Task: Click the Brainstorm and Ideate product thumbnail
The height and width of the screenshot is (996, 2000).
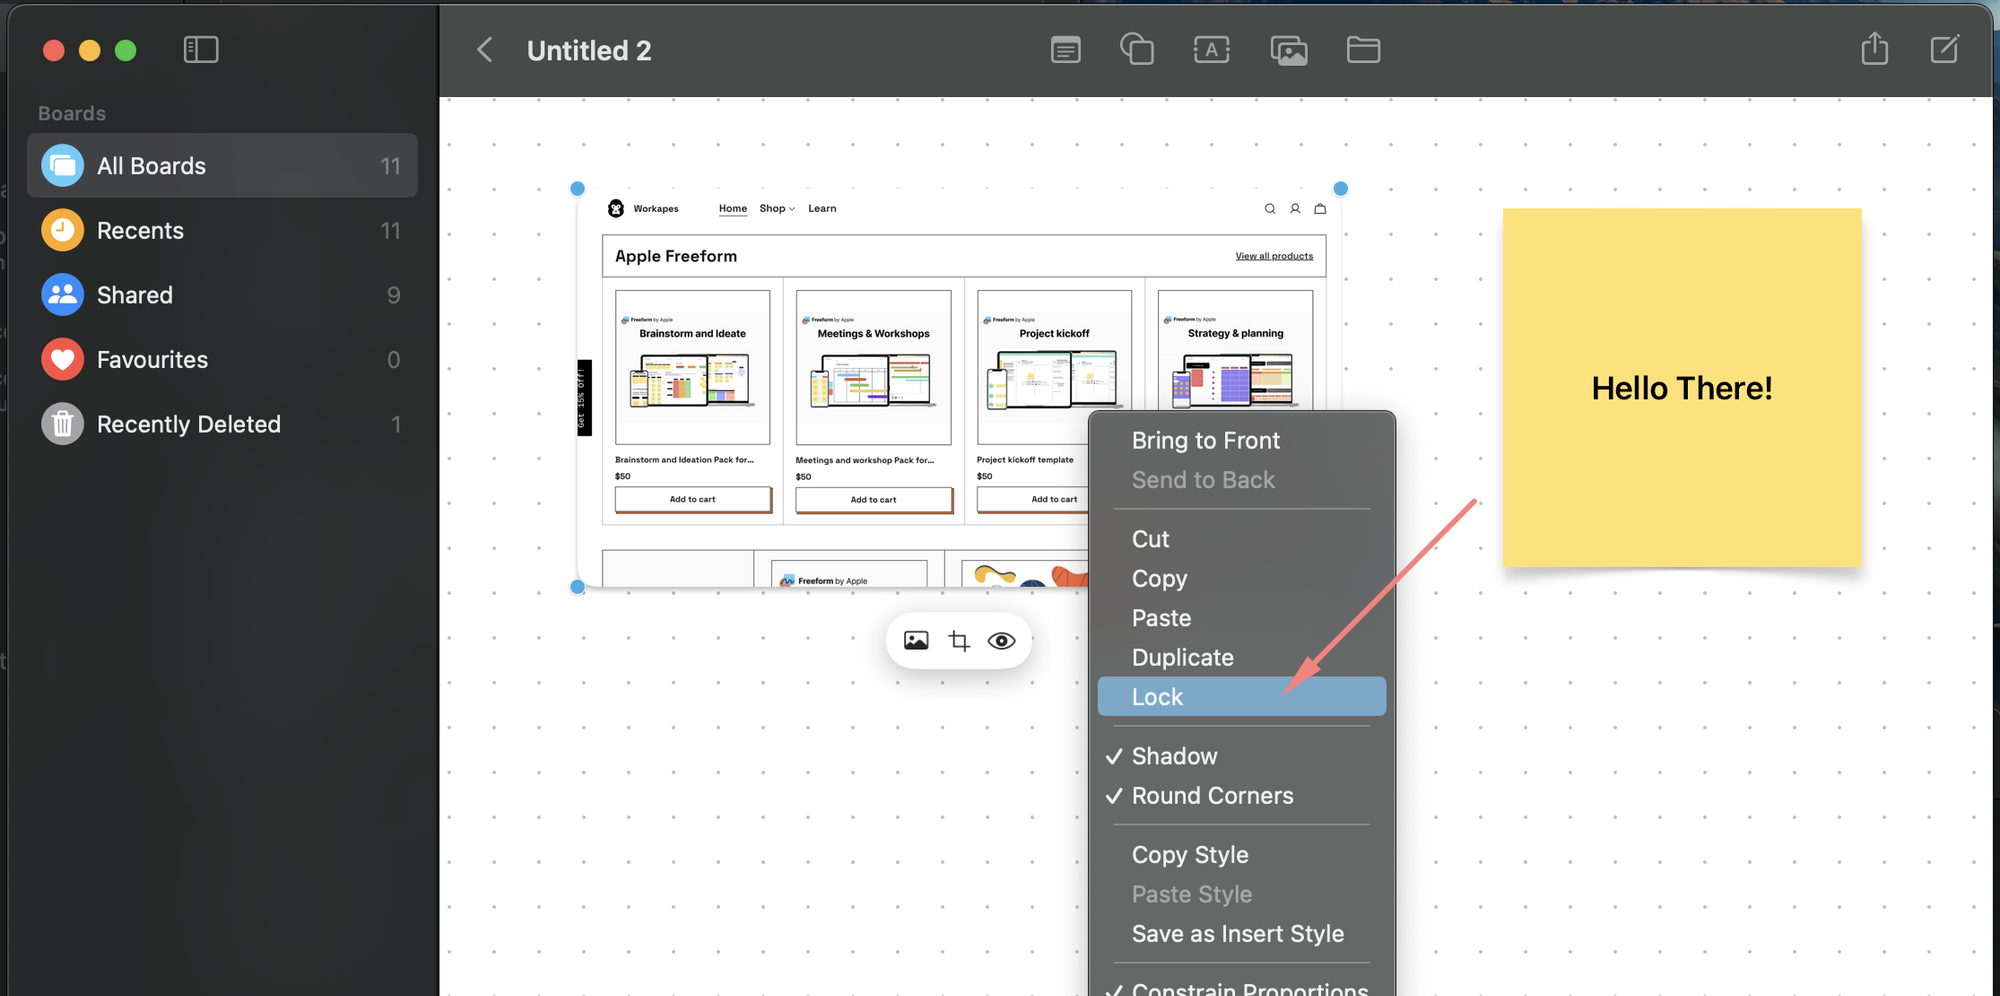Action: pyautogui.click(x=693, y=367)
